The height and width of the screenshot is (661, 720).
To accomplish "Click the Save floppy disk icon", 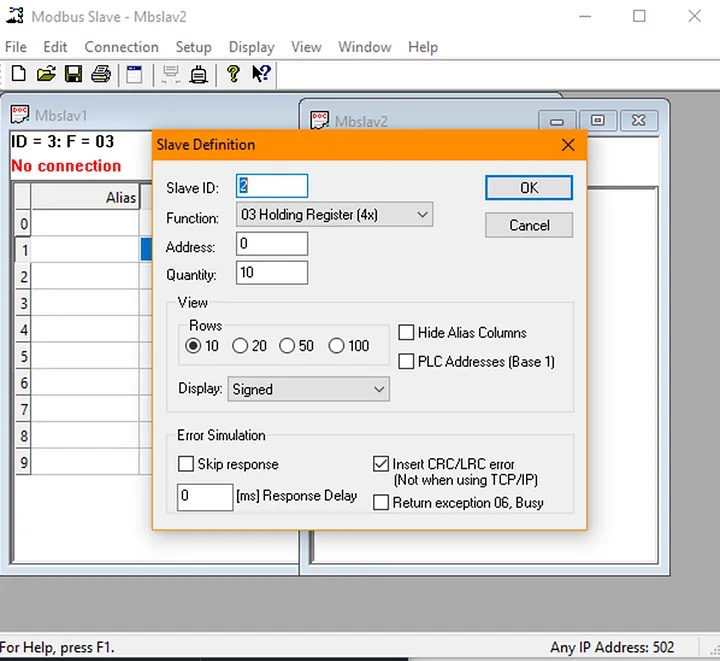I will coord(73,74).
